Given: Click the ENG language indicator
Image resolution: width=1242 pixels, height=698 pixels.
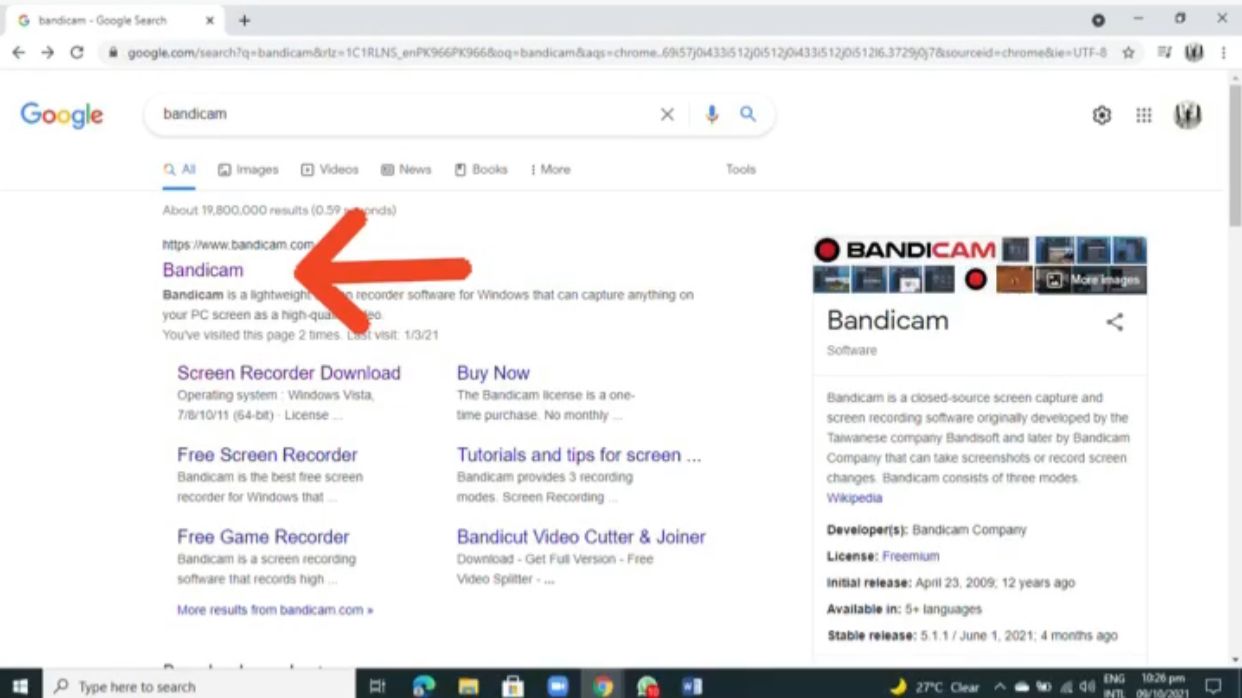Looking at the screenshot, I should point(1114,686).
